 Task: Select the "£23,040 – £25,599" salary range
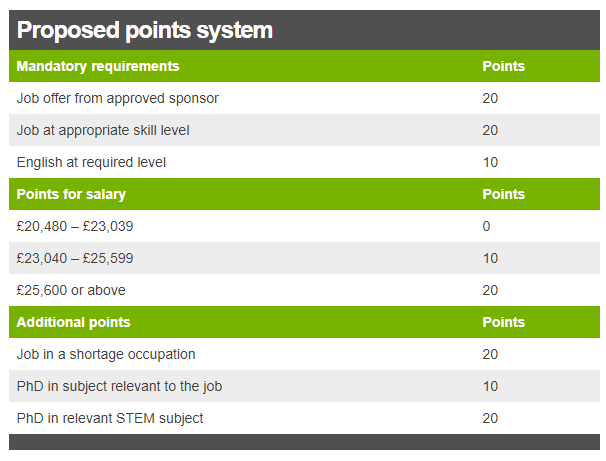[x=75, y=258]
